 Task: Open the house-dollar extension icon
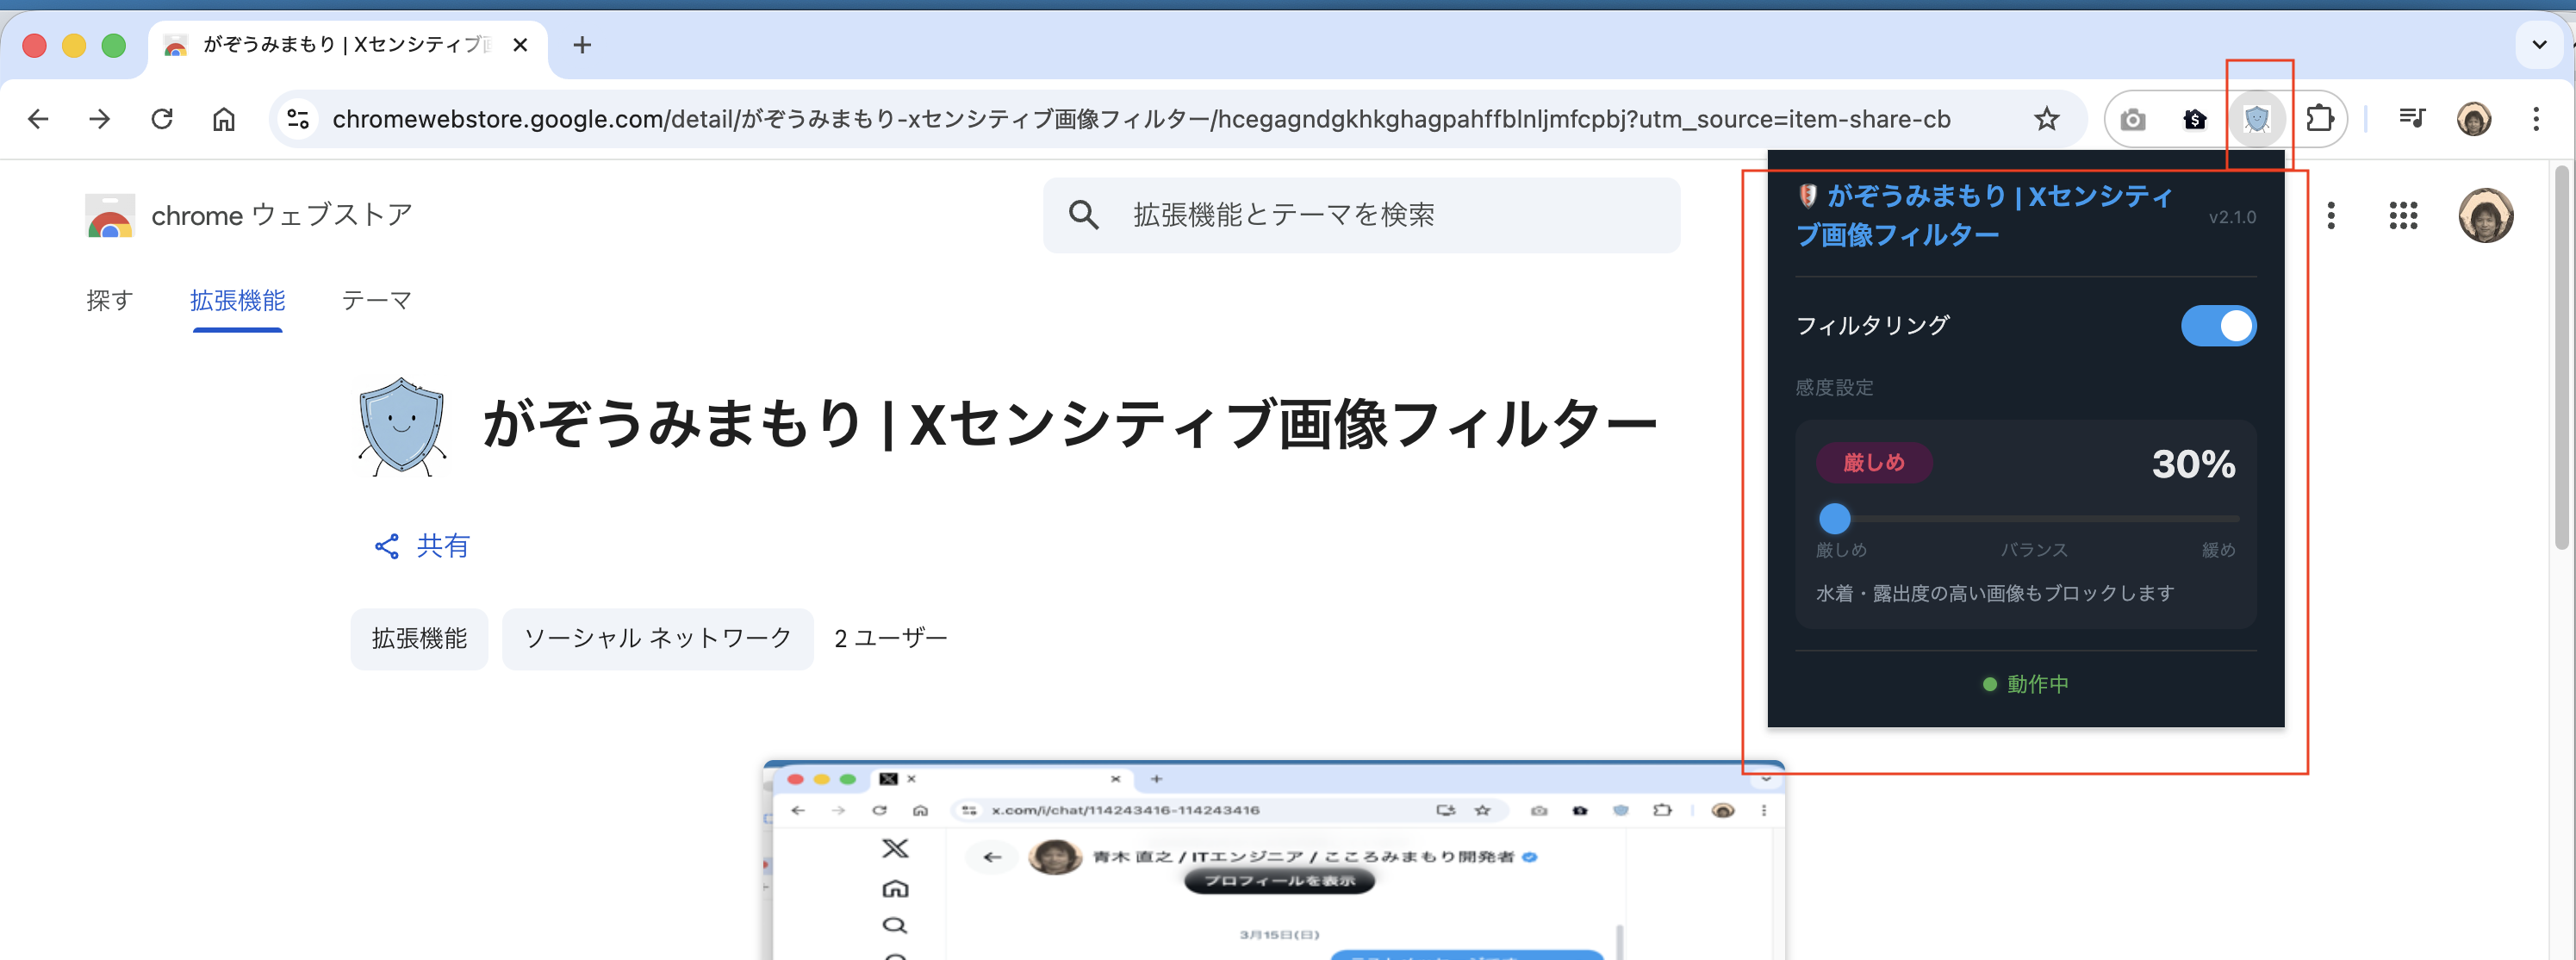(2196, 119)
